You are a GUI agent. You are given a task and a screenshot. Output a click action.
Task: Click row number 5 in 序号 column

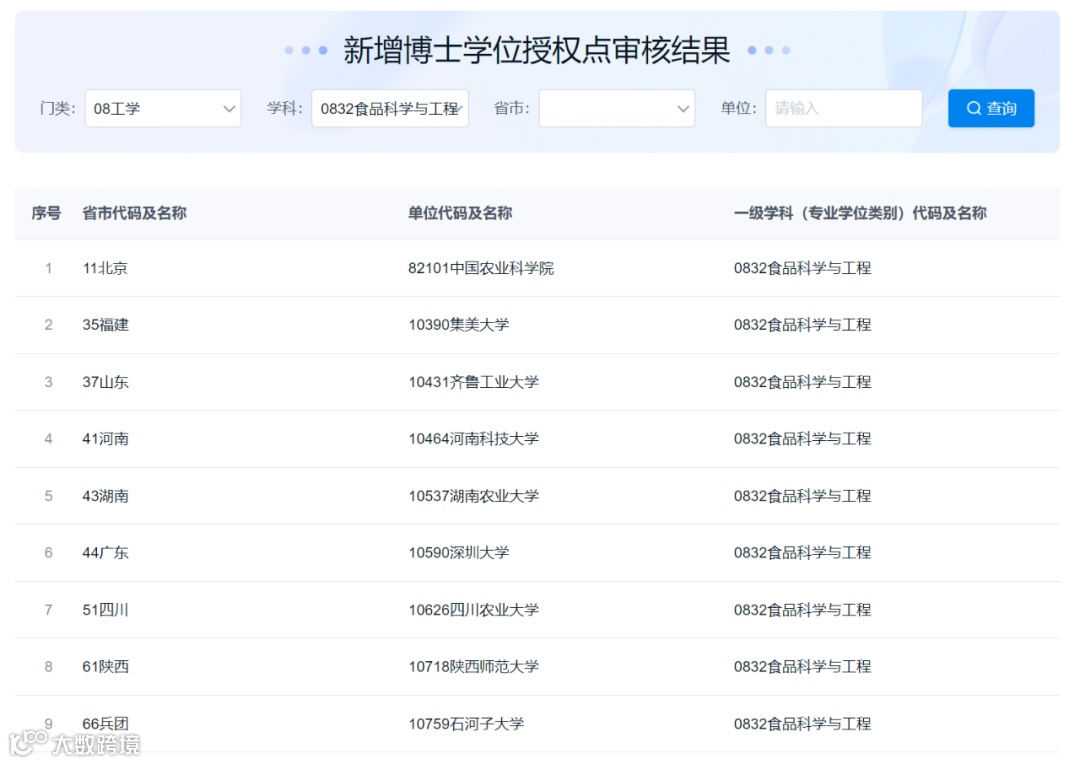tap(48, 496)
